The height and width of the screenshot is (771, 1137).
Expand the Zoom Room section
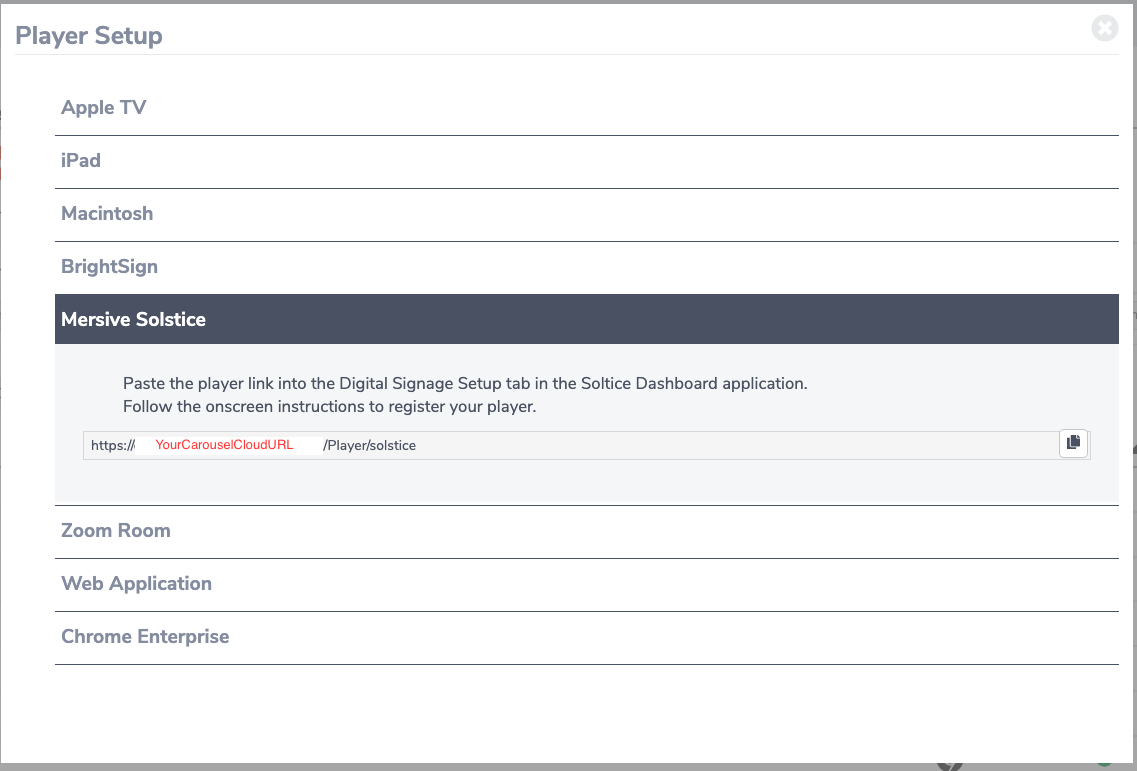(x=587, y=531)
